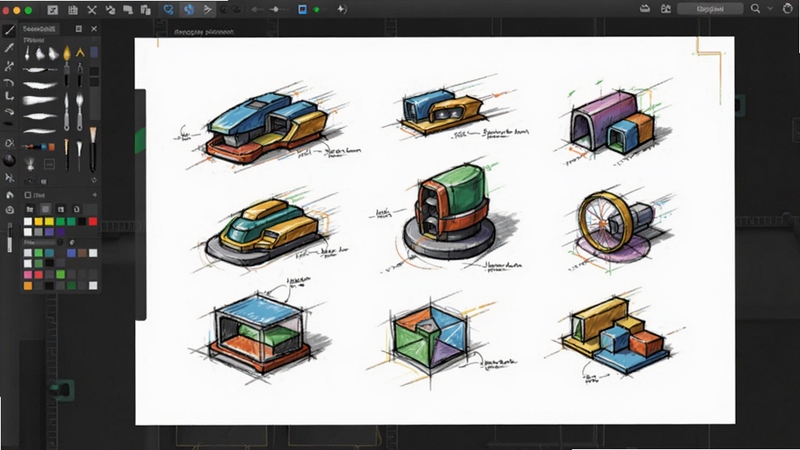Viewport: 800px width, 450px height.
Task: Click the home icon in left toolbar
Action: 9,195
